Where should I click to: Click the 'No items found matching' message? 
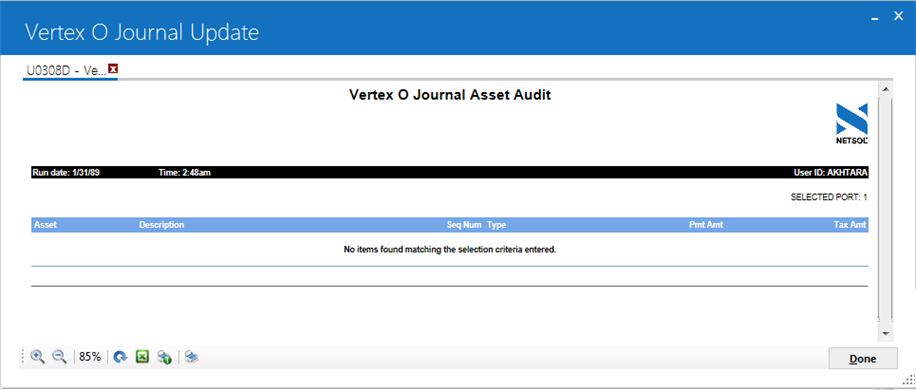point(450,249)
